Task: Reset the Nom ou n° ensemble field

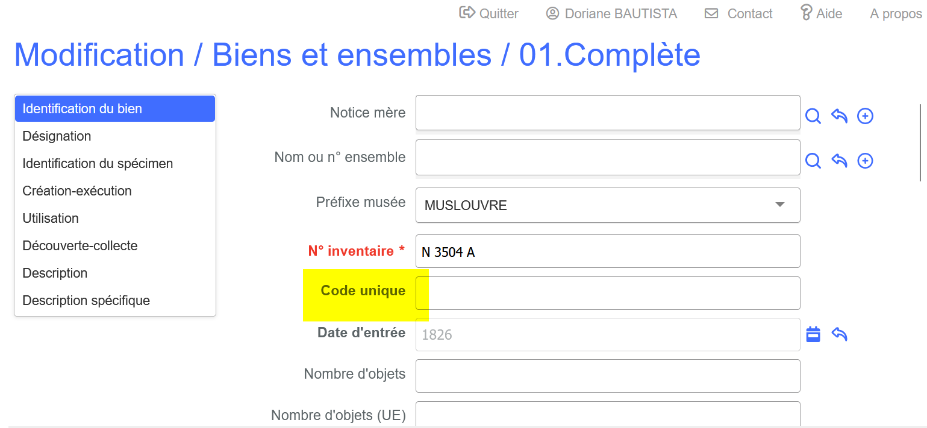Action: click(840, 161)
